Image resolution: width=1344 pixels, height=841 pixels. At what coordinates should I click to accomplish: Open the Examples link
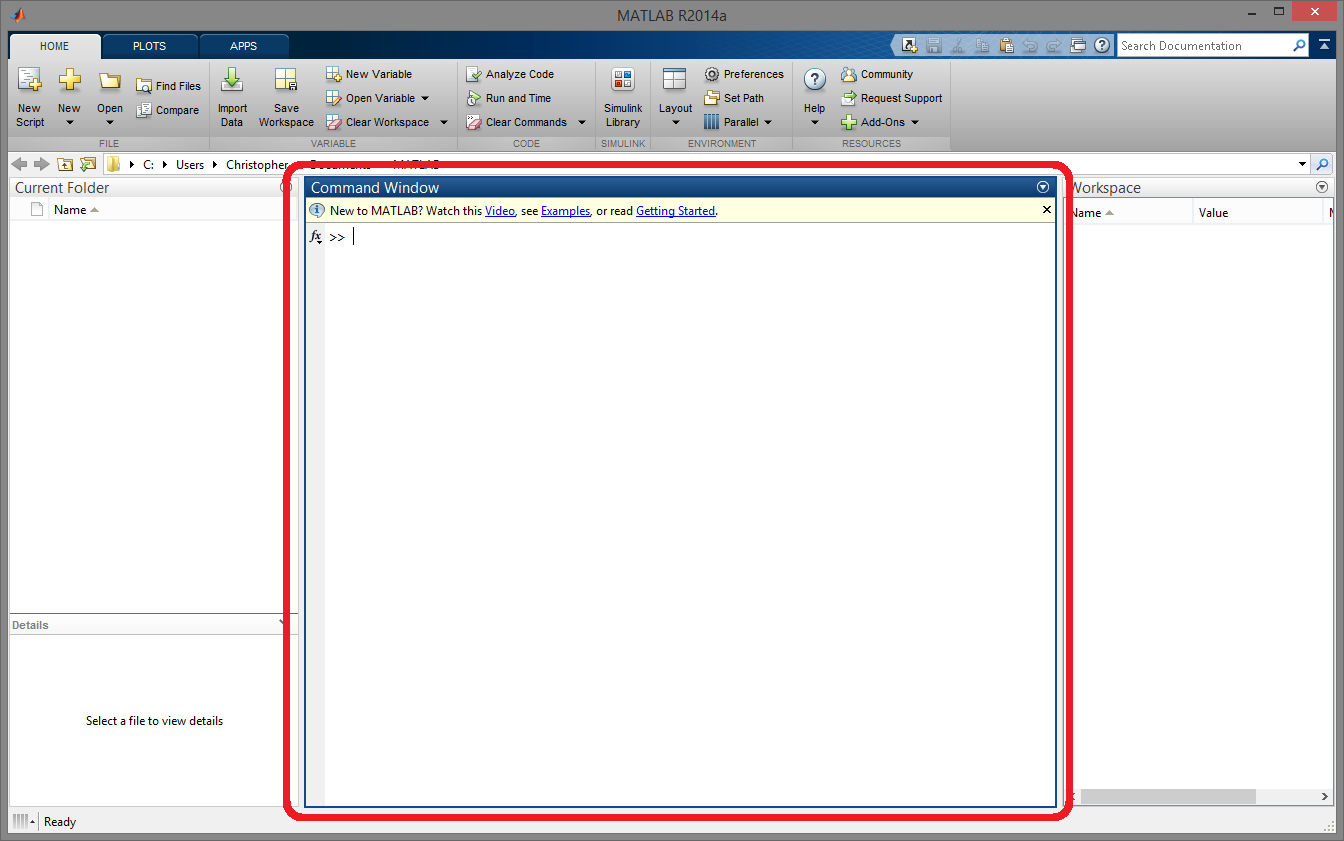point(566,211)
